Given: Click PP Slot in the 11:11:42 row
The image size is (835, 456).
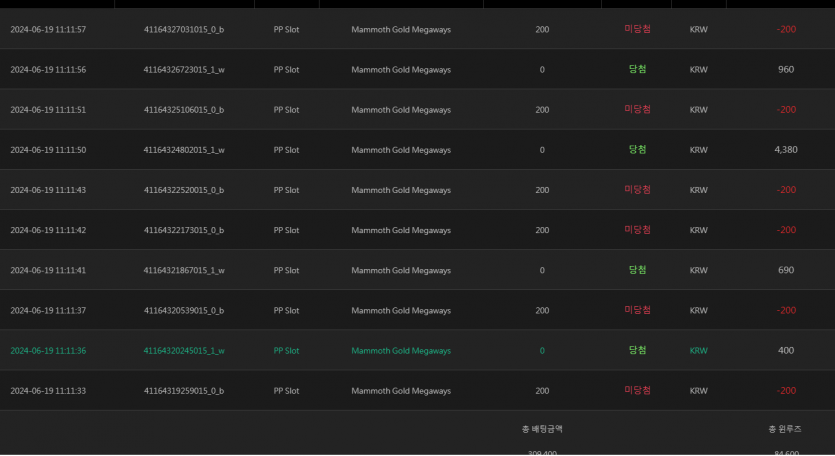Looking at the screenshot, I should (286, 230).
